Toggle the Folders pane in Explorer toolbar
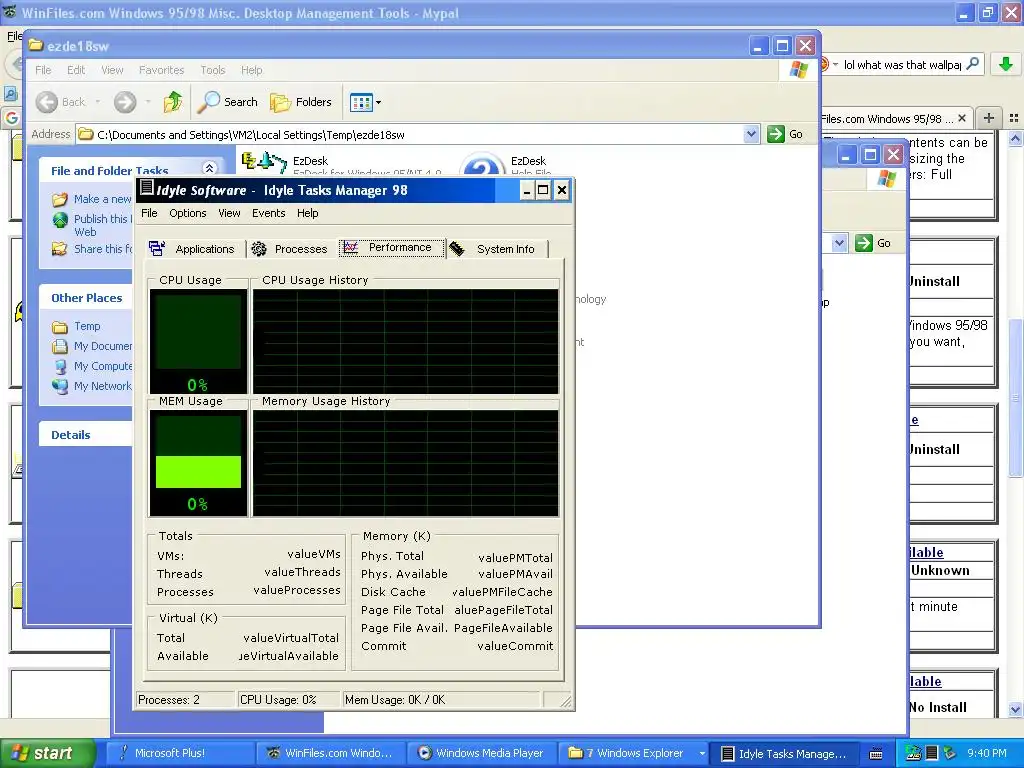This screenshot has width=1024, height=768. (301, 102)
